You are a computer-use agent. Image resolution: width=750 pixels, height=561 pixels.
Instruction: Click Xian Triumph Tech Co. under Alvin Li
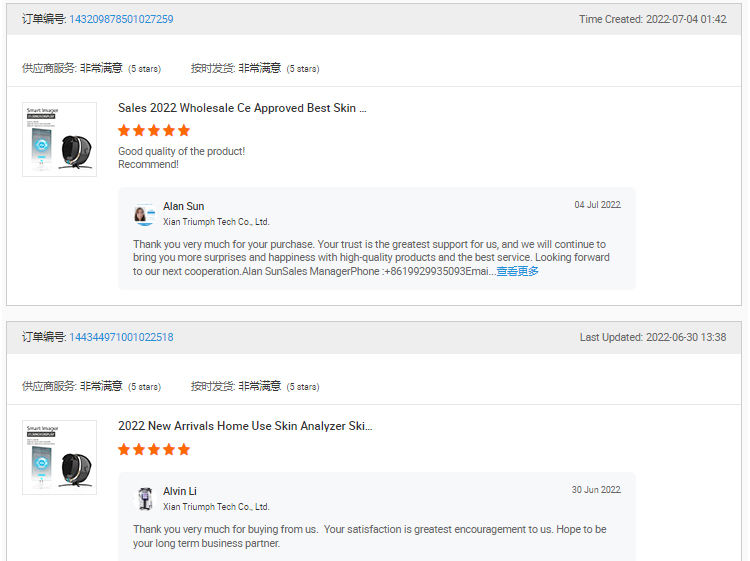coord(216,507)
